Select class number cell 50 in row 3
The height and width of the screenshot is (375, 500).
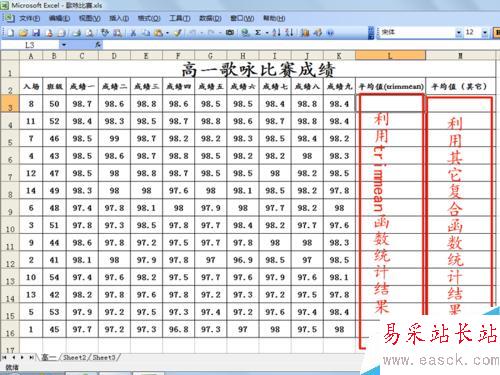[54, 104]
